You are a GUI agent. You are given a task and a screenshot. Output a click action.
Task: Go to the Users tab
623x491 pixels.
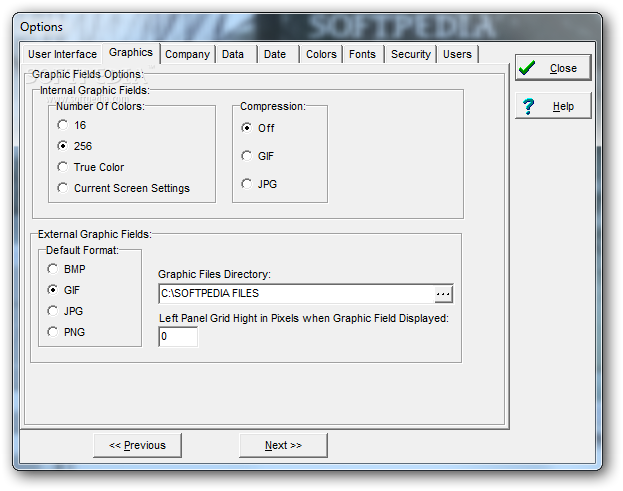click(x=457, y=54)
